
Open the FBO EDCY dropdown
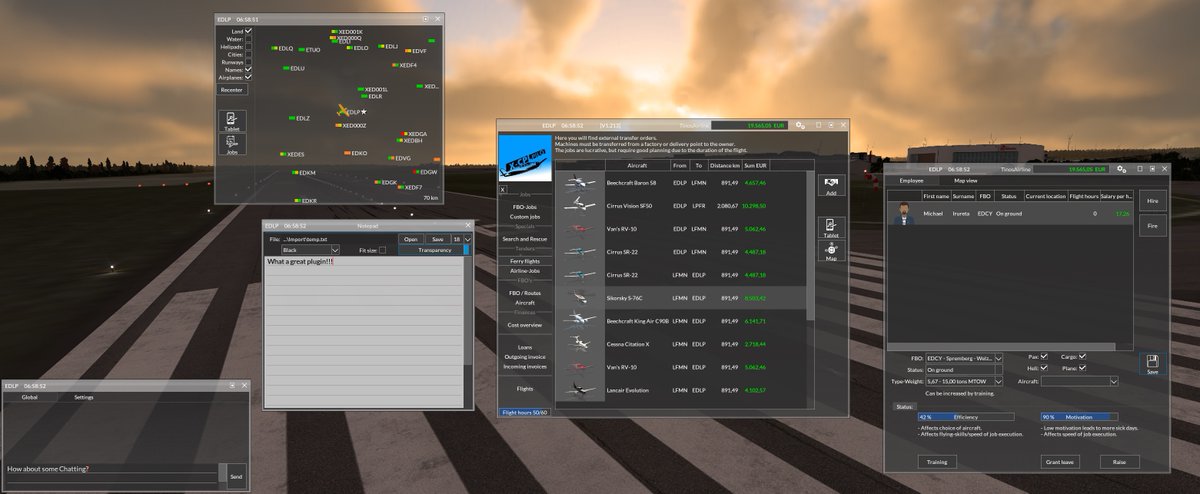click(966, 358)
